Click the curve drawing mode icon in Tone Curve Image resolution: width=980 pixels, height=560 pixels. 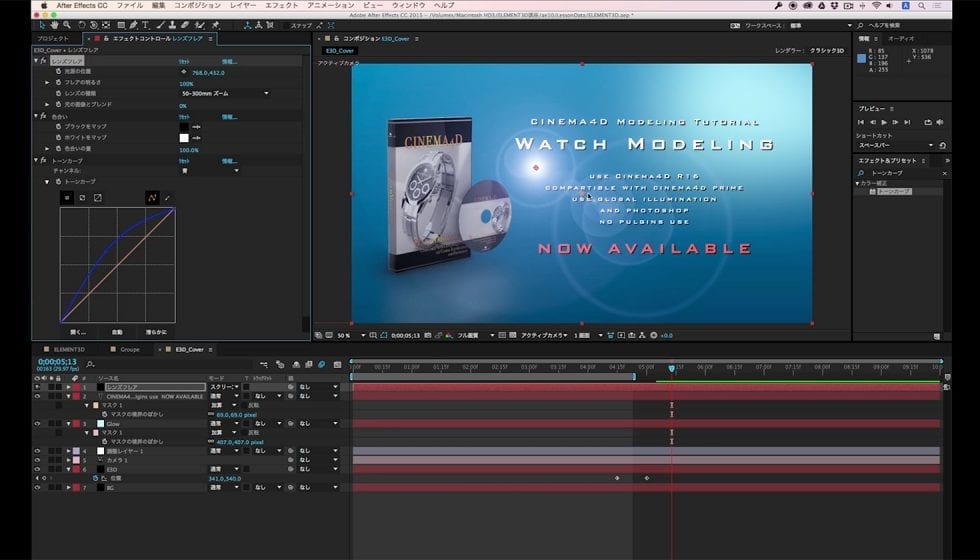pos(151,198)
